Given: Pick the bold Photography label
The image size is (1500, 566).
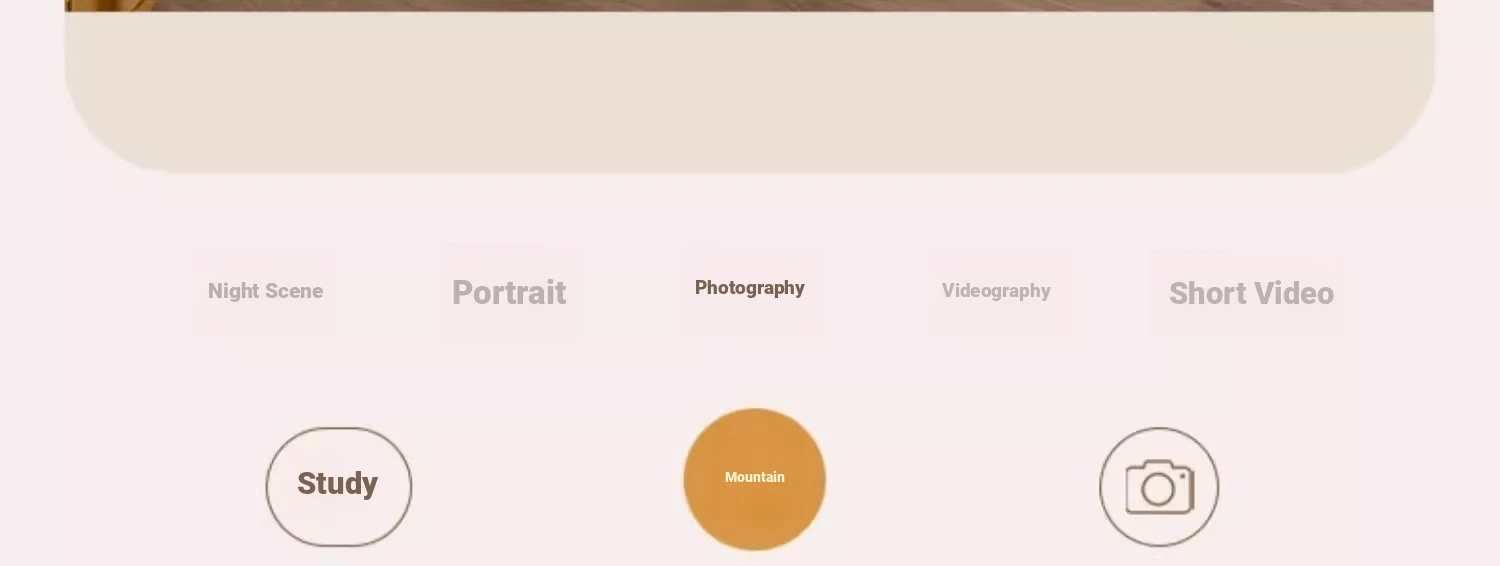Looking at the screenshot, I should tap(750, 288).
